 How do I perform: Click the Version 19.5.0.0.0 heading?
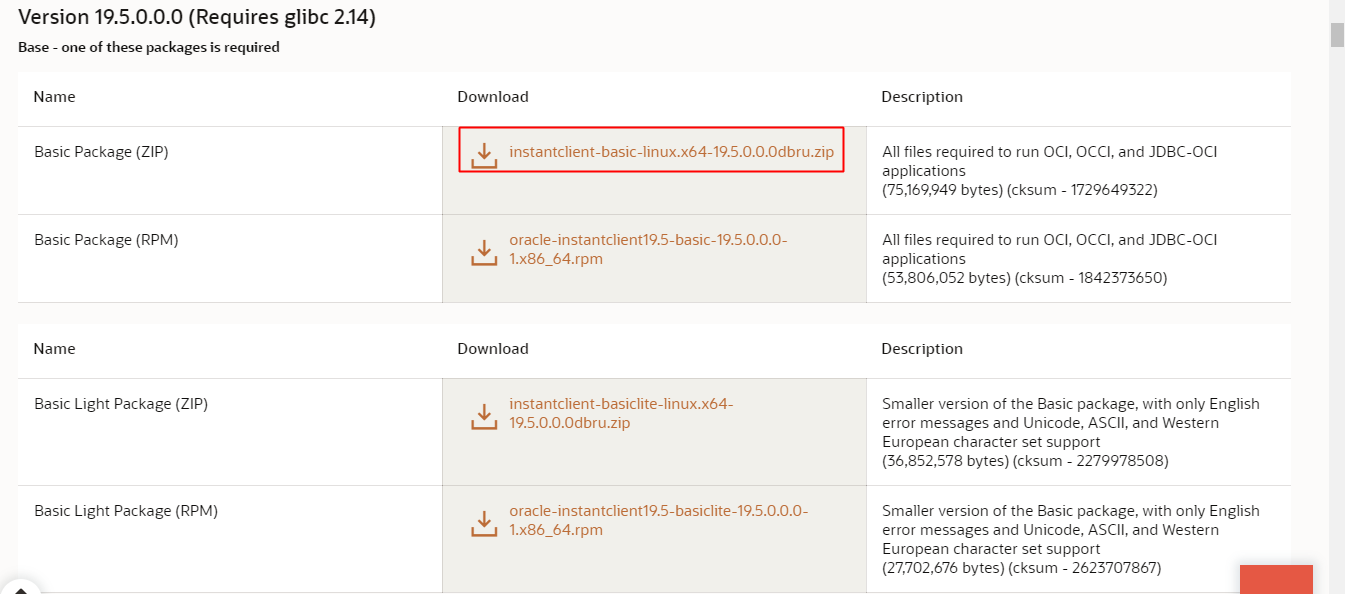tap(197, 17)
